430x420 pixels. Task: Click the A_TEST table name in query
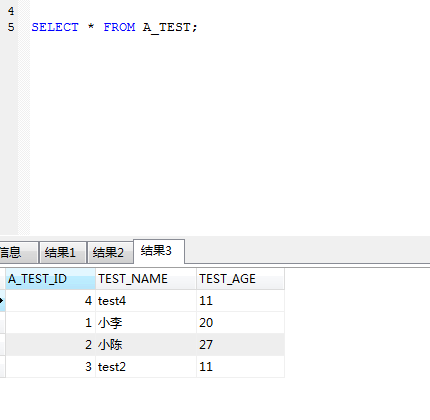tap(167, 27)
